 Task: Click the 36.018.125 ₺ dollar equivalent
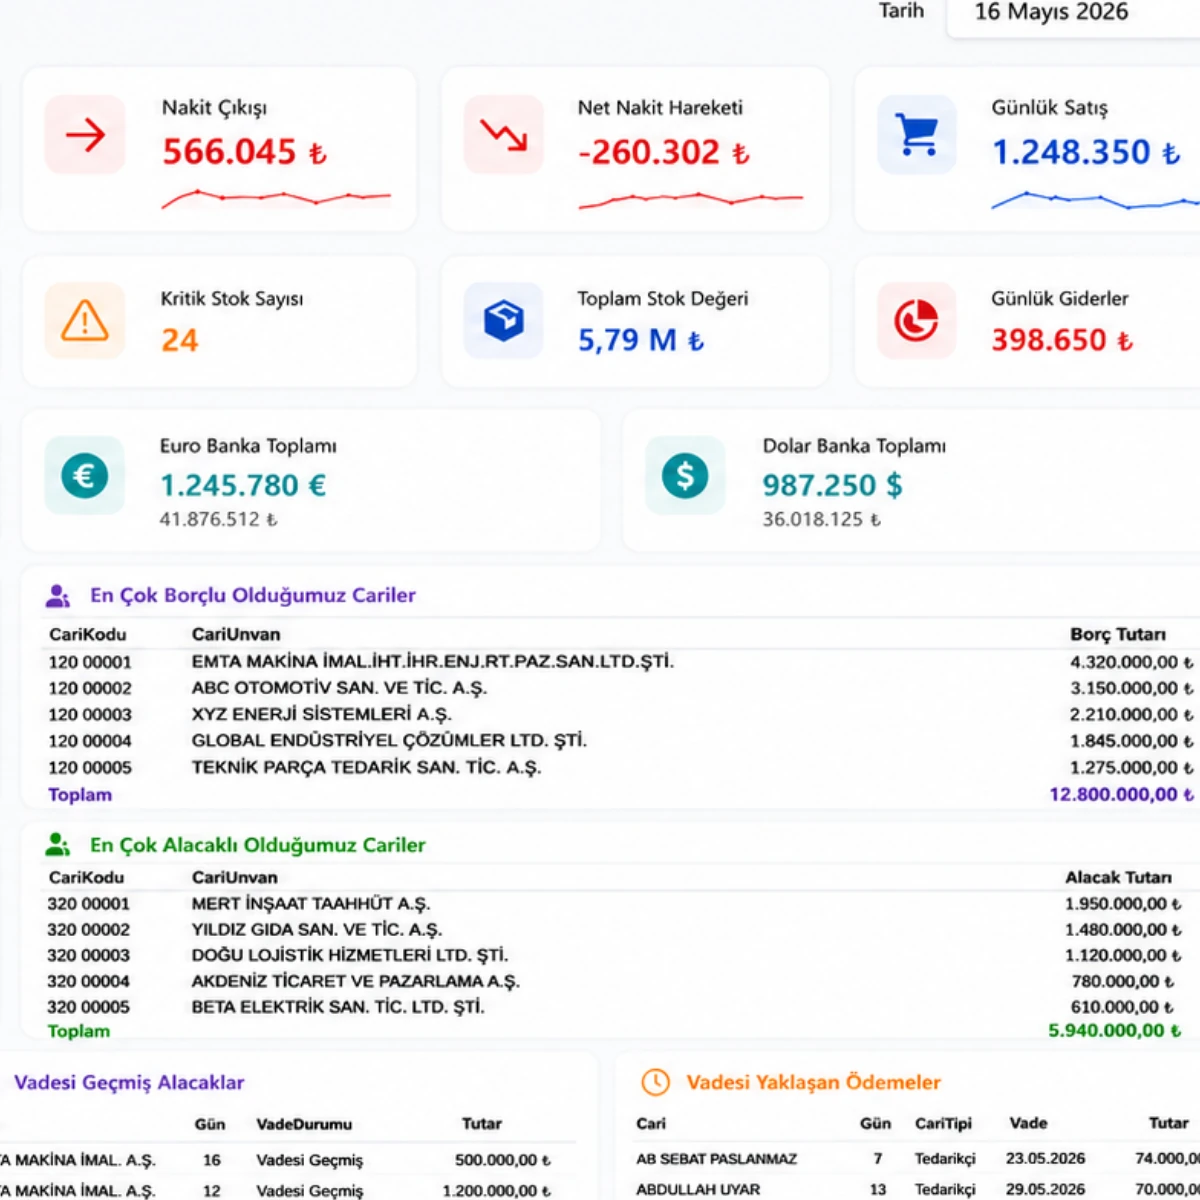tap(821, 519)
